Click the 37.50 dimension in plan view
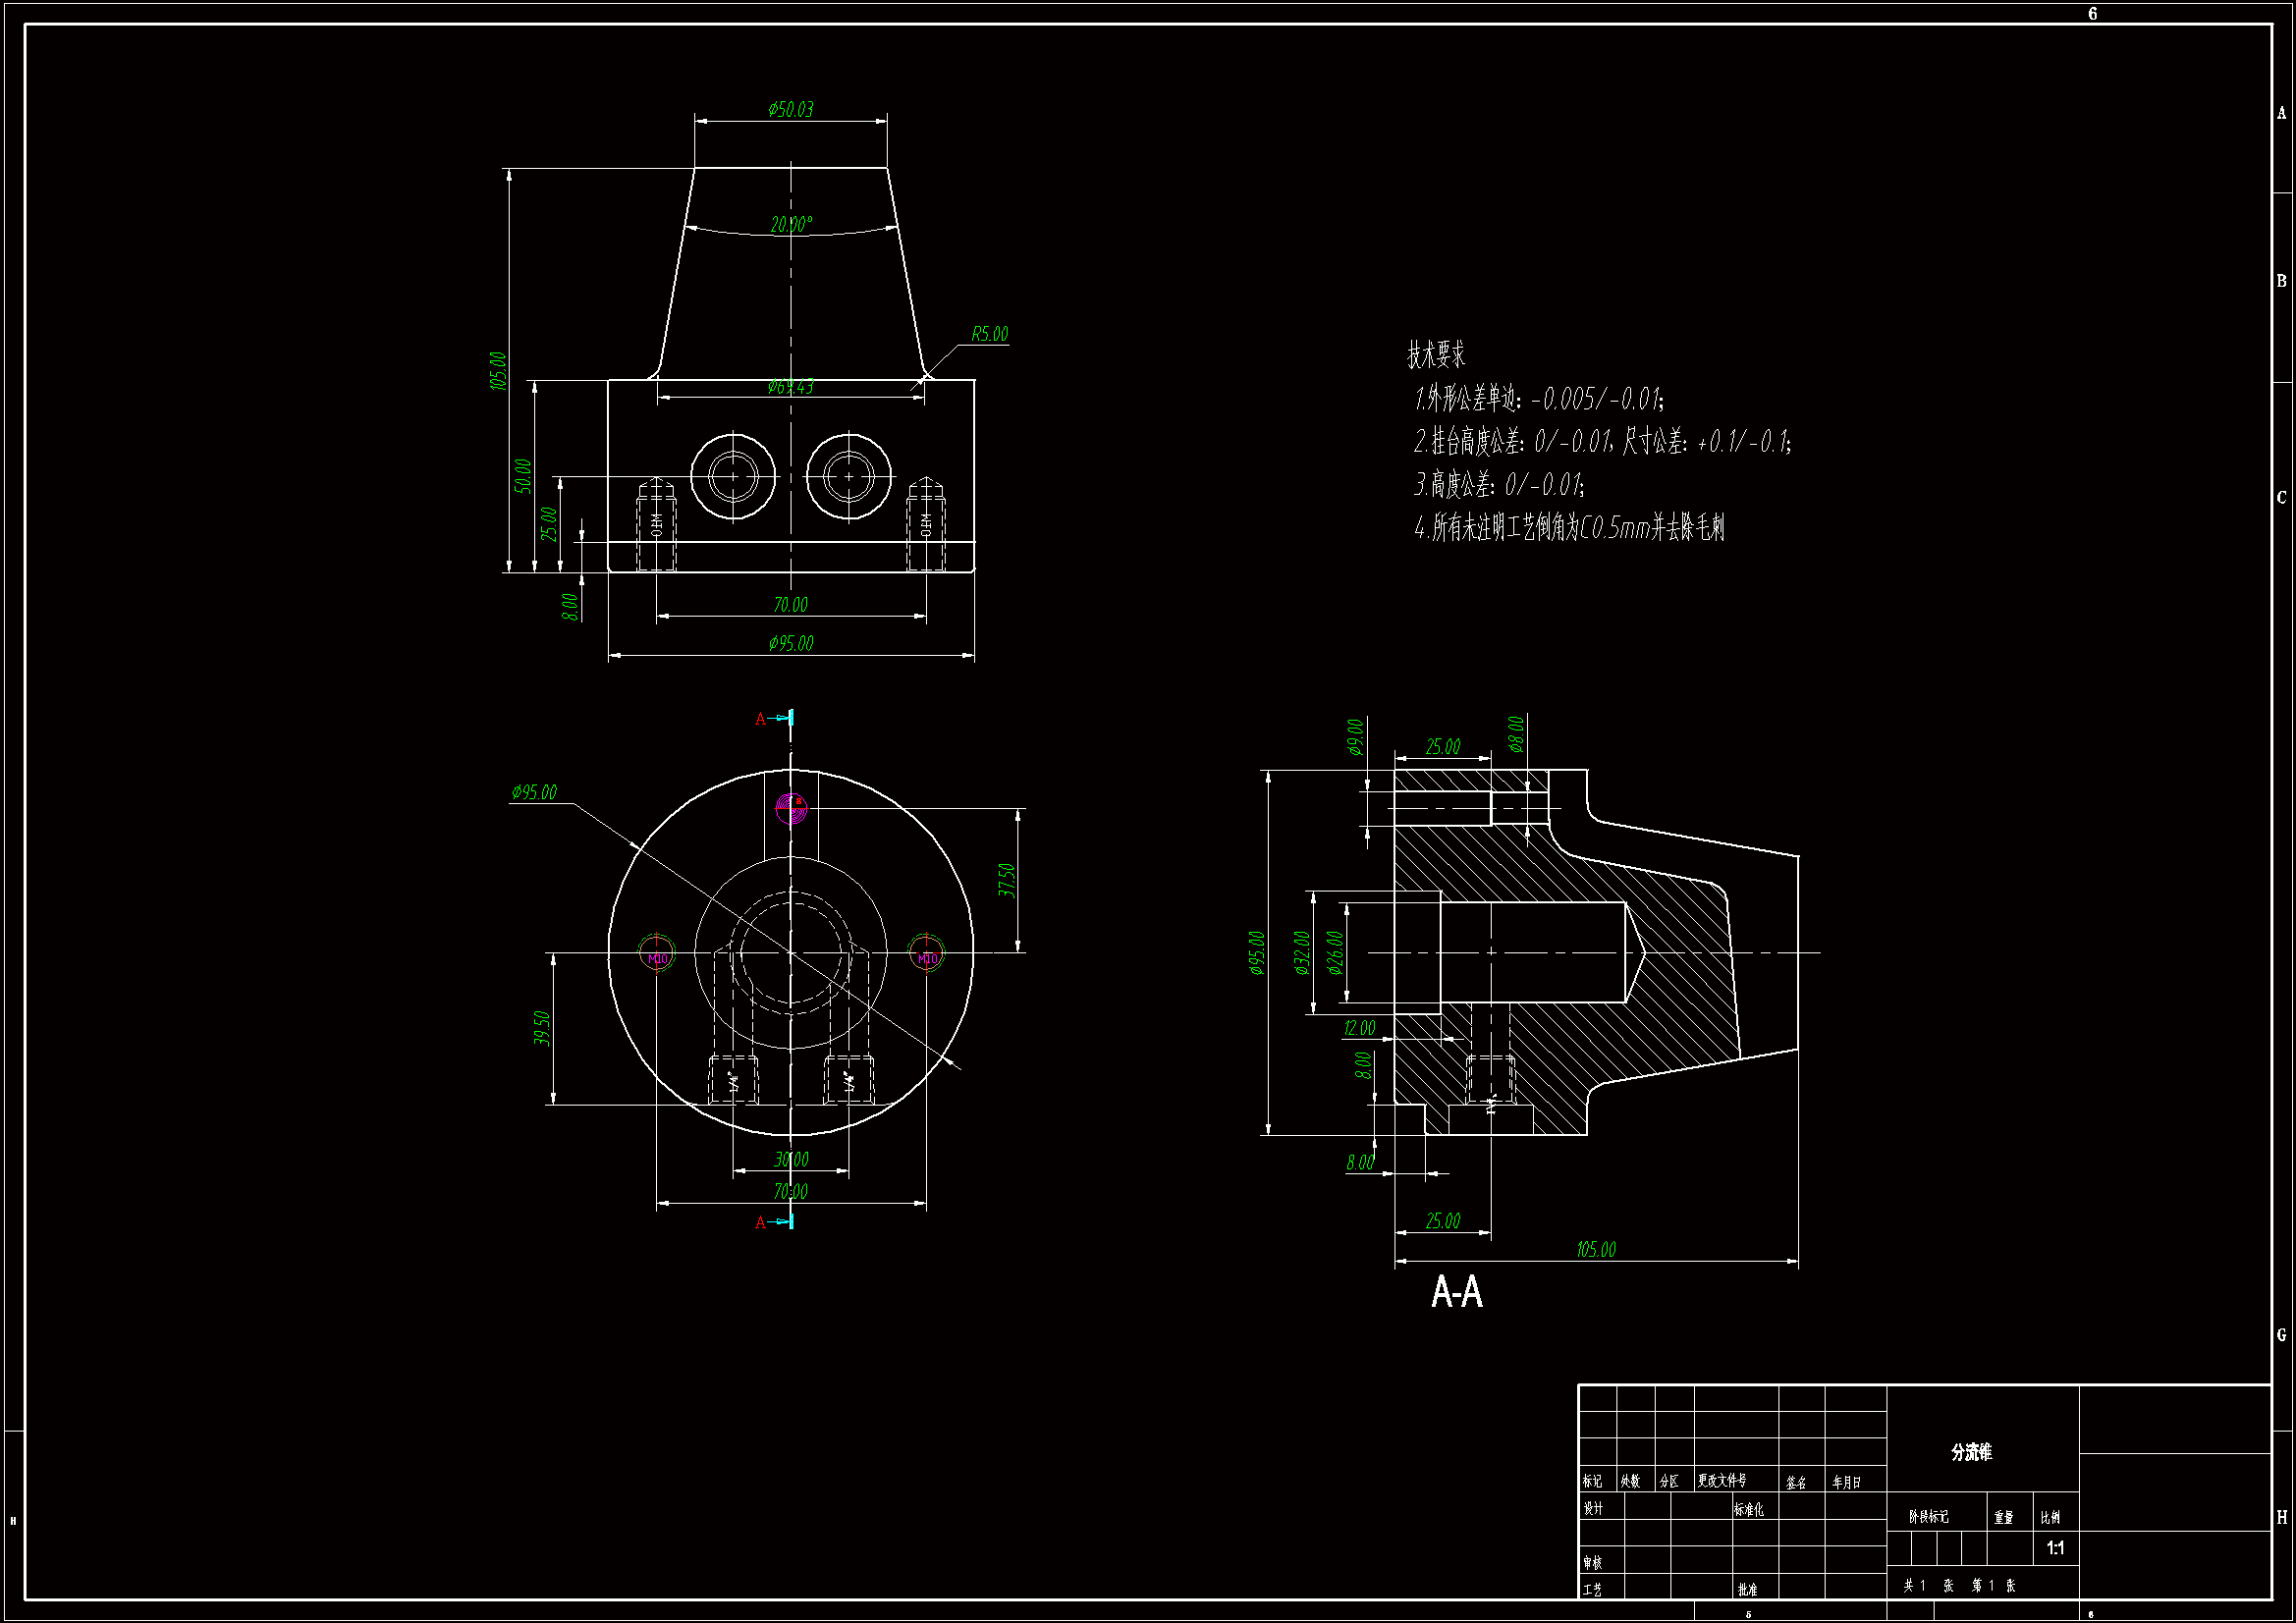This screenshot has height=1623, width=2296. coord(1007,880)
